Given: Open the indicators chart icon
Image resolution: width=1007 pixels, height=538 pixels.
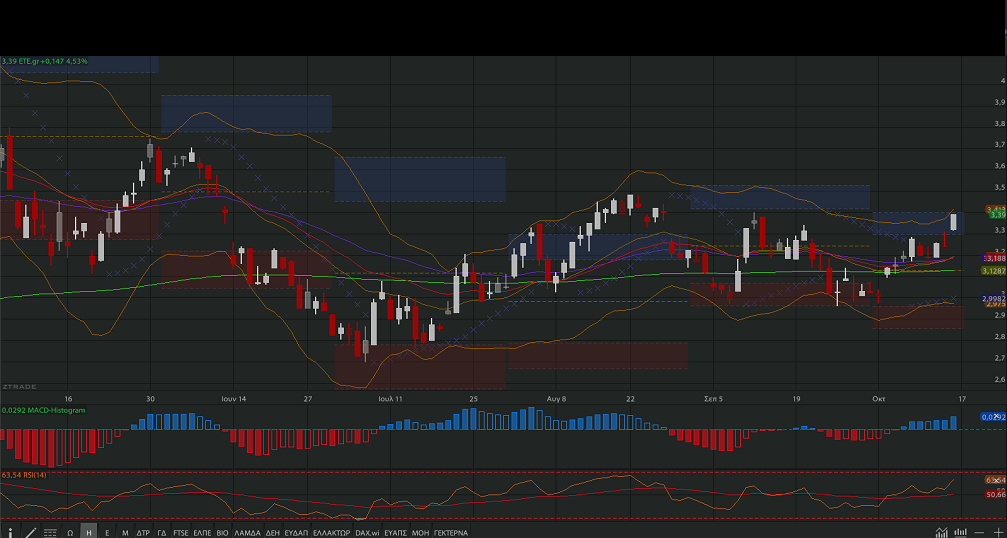Looking at the screenshot, I should click(x=941, y=532).
